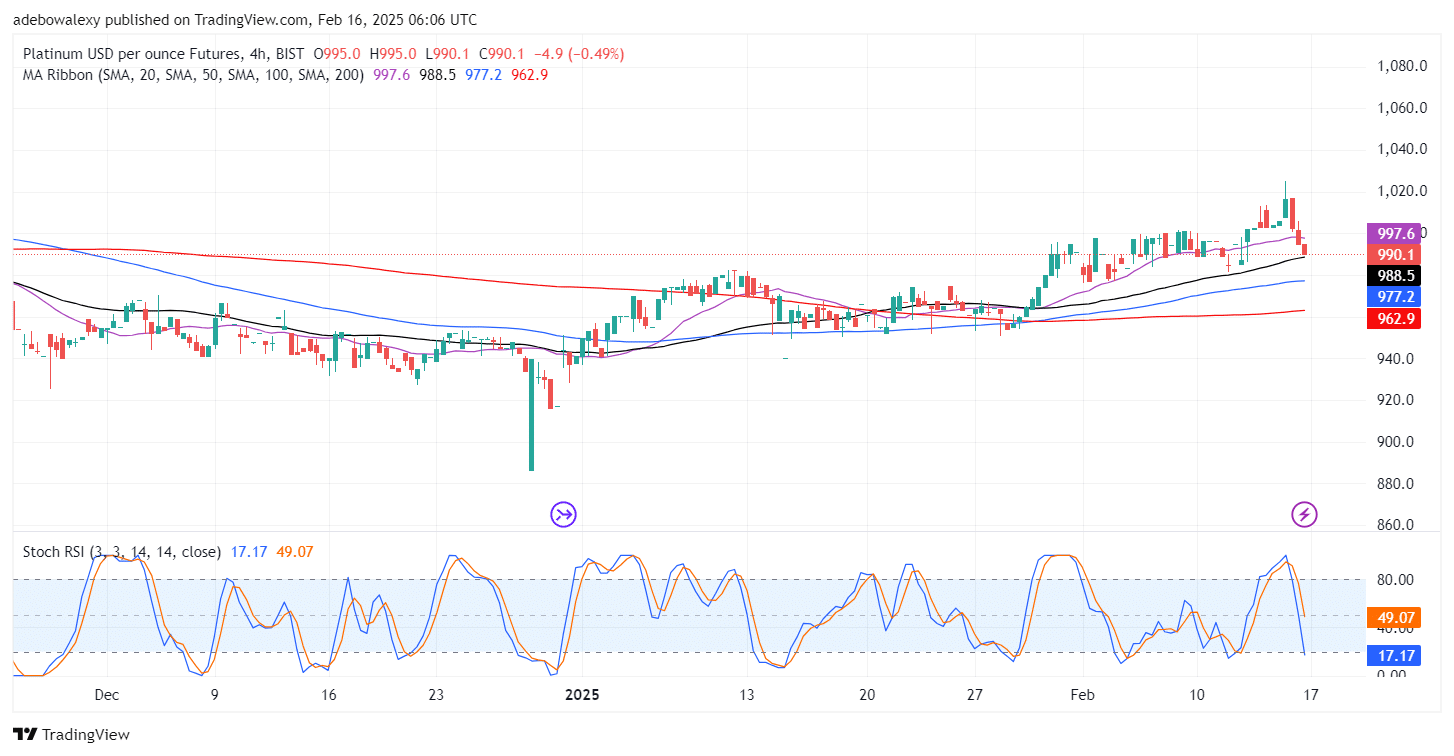Viewport: 1454px width, 756px height.
Task: Click the purple lightning bolt event icon
Action: [x=1304, y=515]
